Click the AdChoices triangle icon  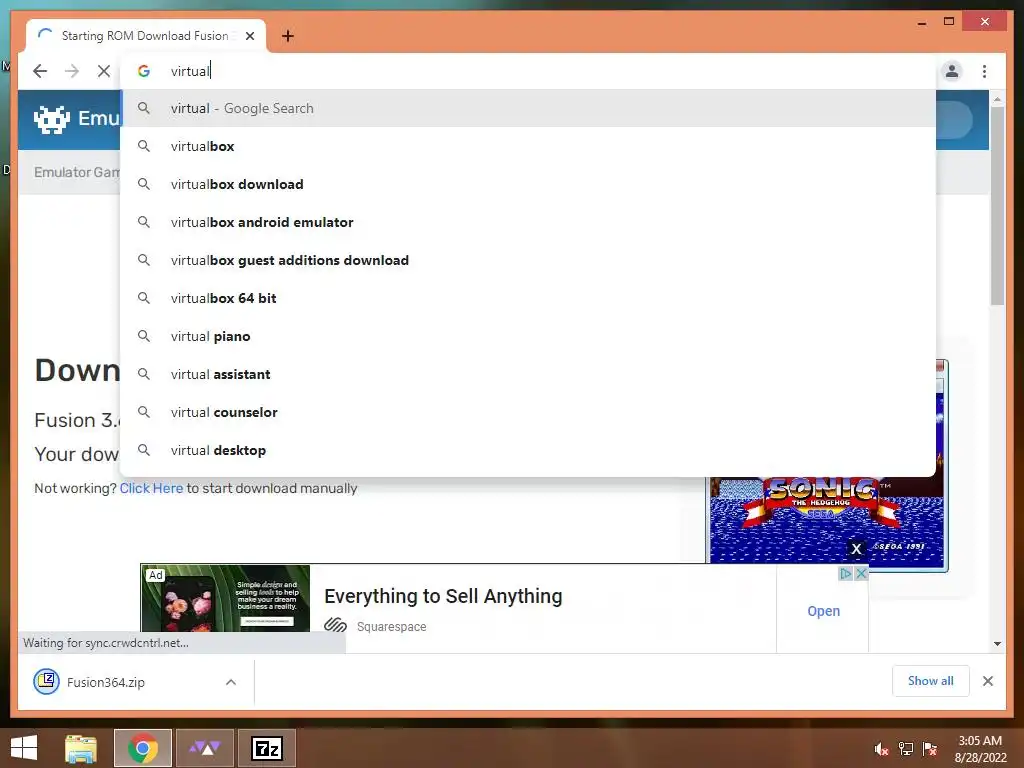tap(846, 573)
